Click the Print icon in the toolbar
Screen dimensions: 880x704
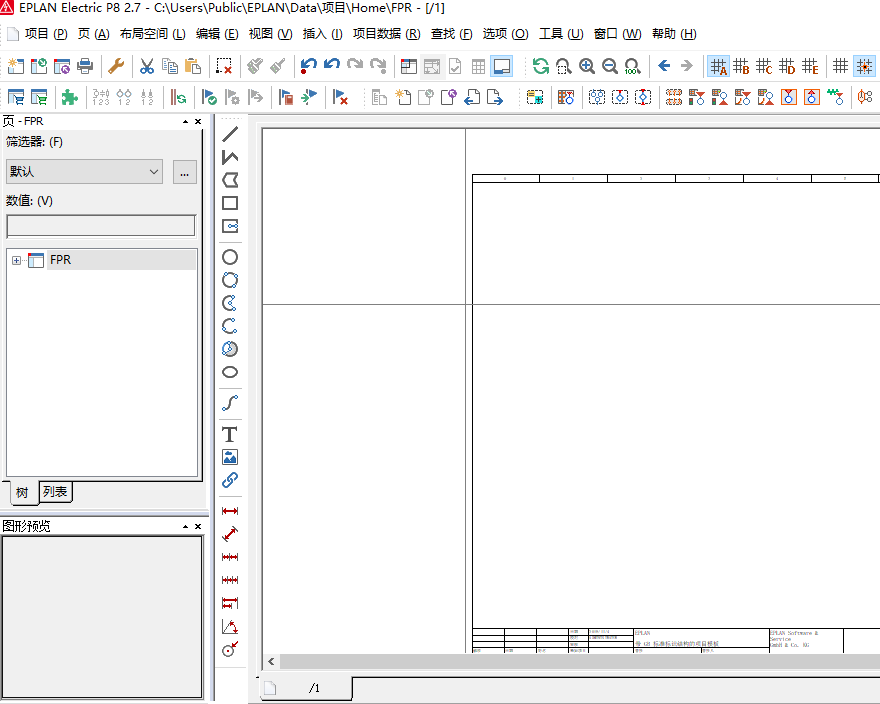(85, 66)
